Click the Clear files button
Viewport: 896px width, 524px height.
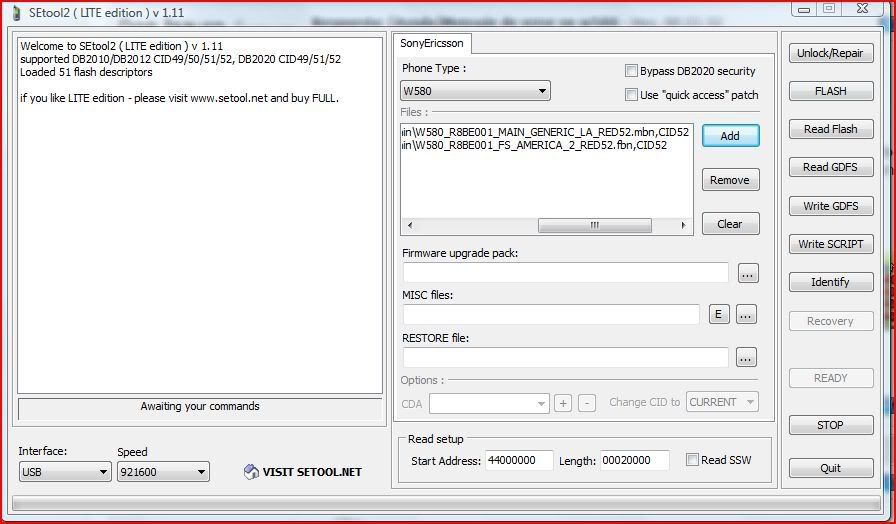730,224
